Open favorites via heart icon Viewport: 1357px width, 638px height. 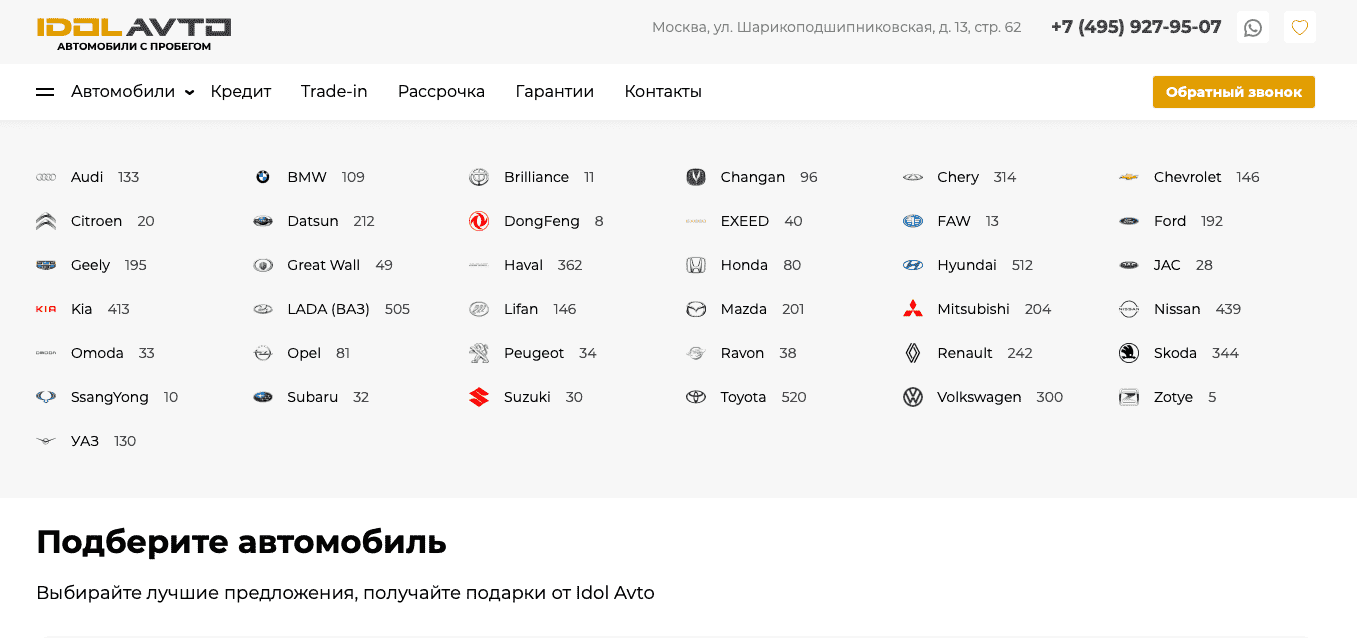(1299, 28)
